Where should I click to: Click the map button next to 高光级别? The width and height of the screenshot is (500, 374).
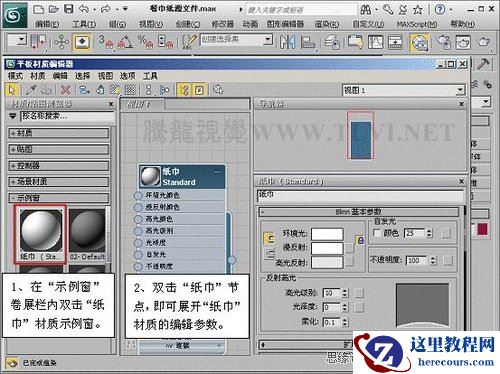click(x=359, y=293)
